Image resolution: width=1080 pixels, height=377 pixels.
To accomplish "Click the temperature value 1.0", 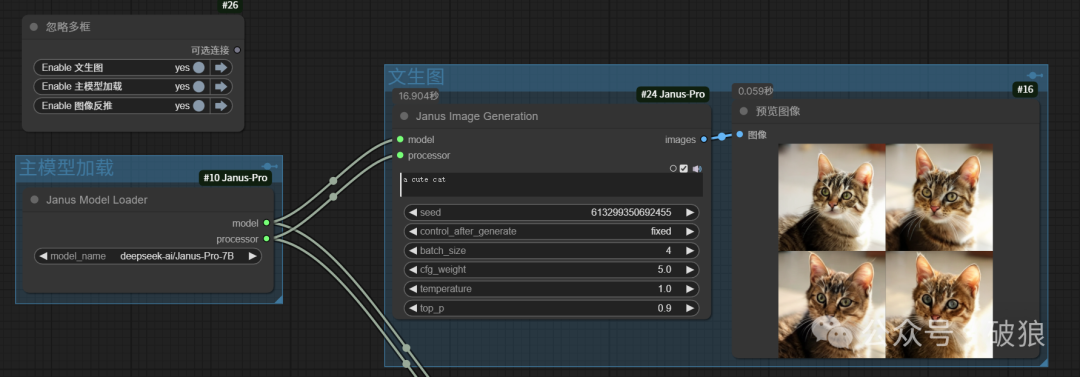I will 664,289.
